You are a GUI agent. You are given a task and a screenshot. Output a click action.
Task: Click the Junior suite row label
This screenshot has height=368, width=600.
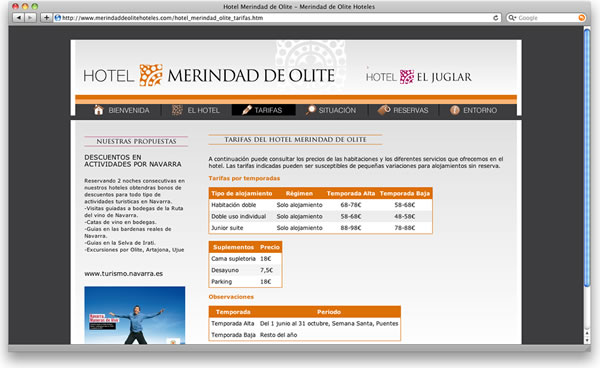[x=227, y=228]
